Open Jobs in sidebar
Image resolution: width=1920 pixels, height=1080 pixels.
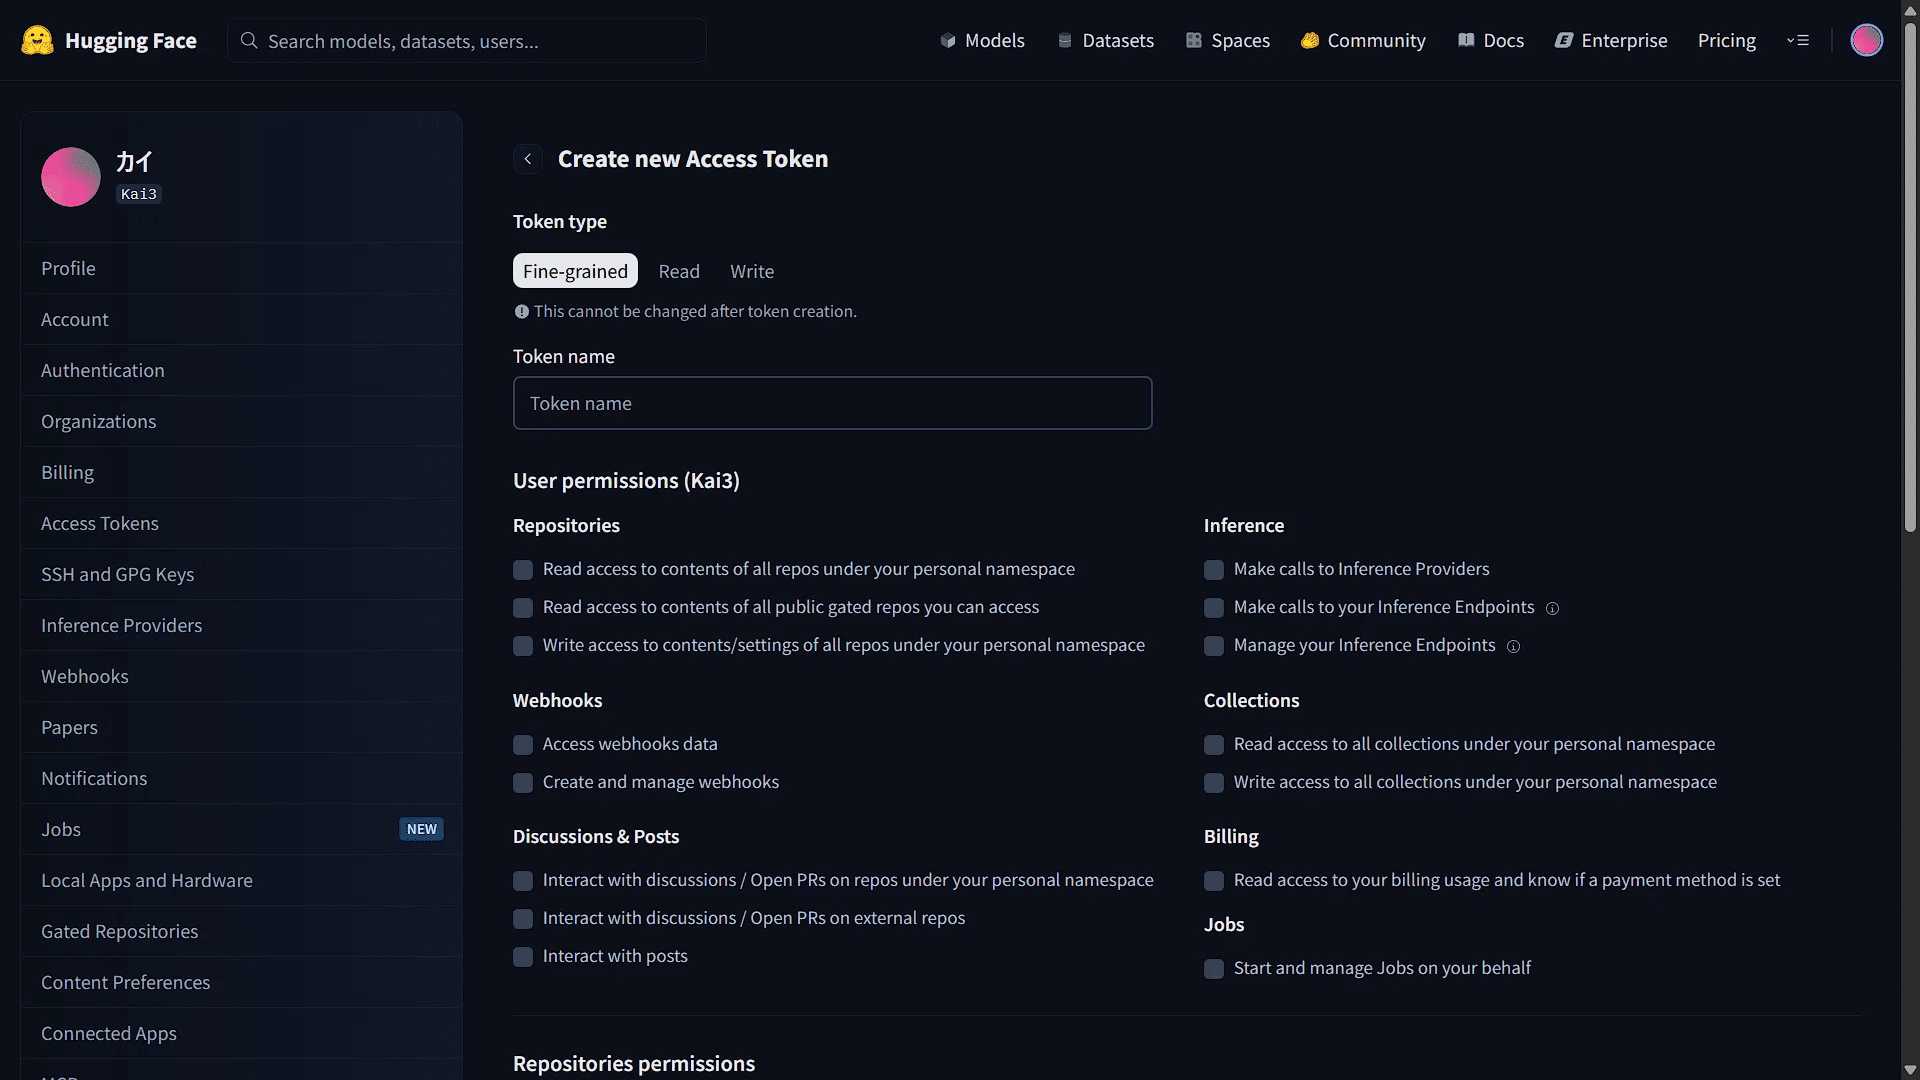point(241,829)
